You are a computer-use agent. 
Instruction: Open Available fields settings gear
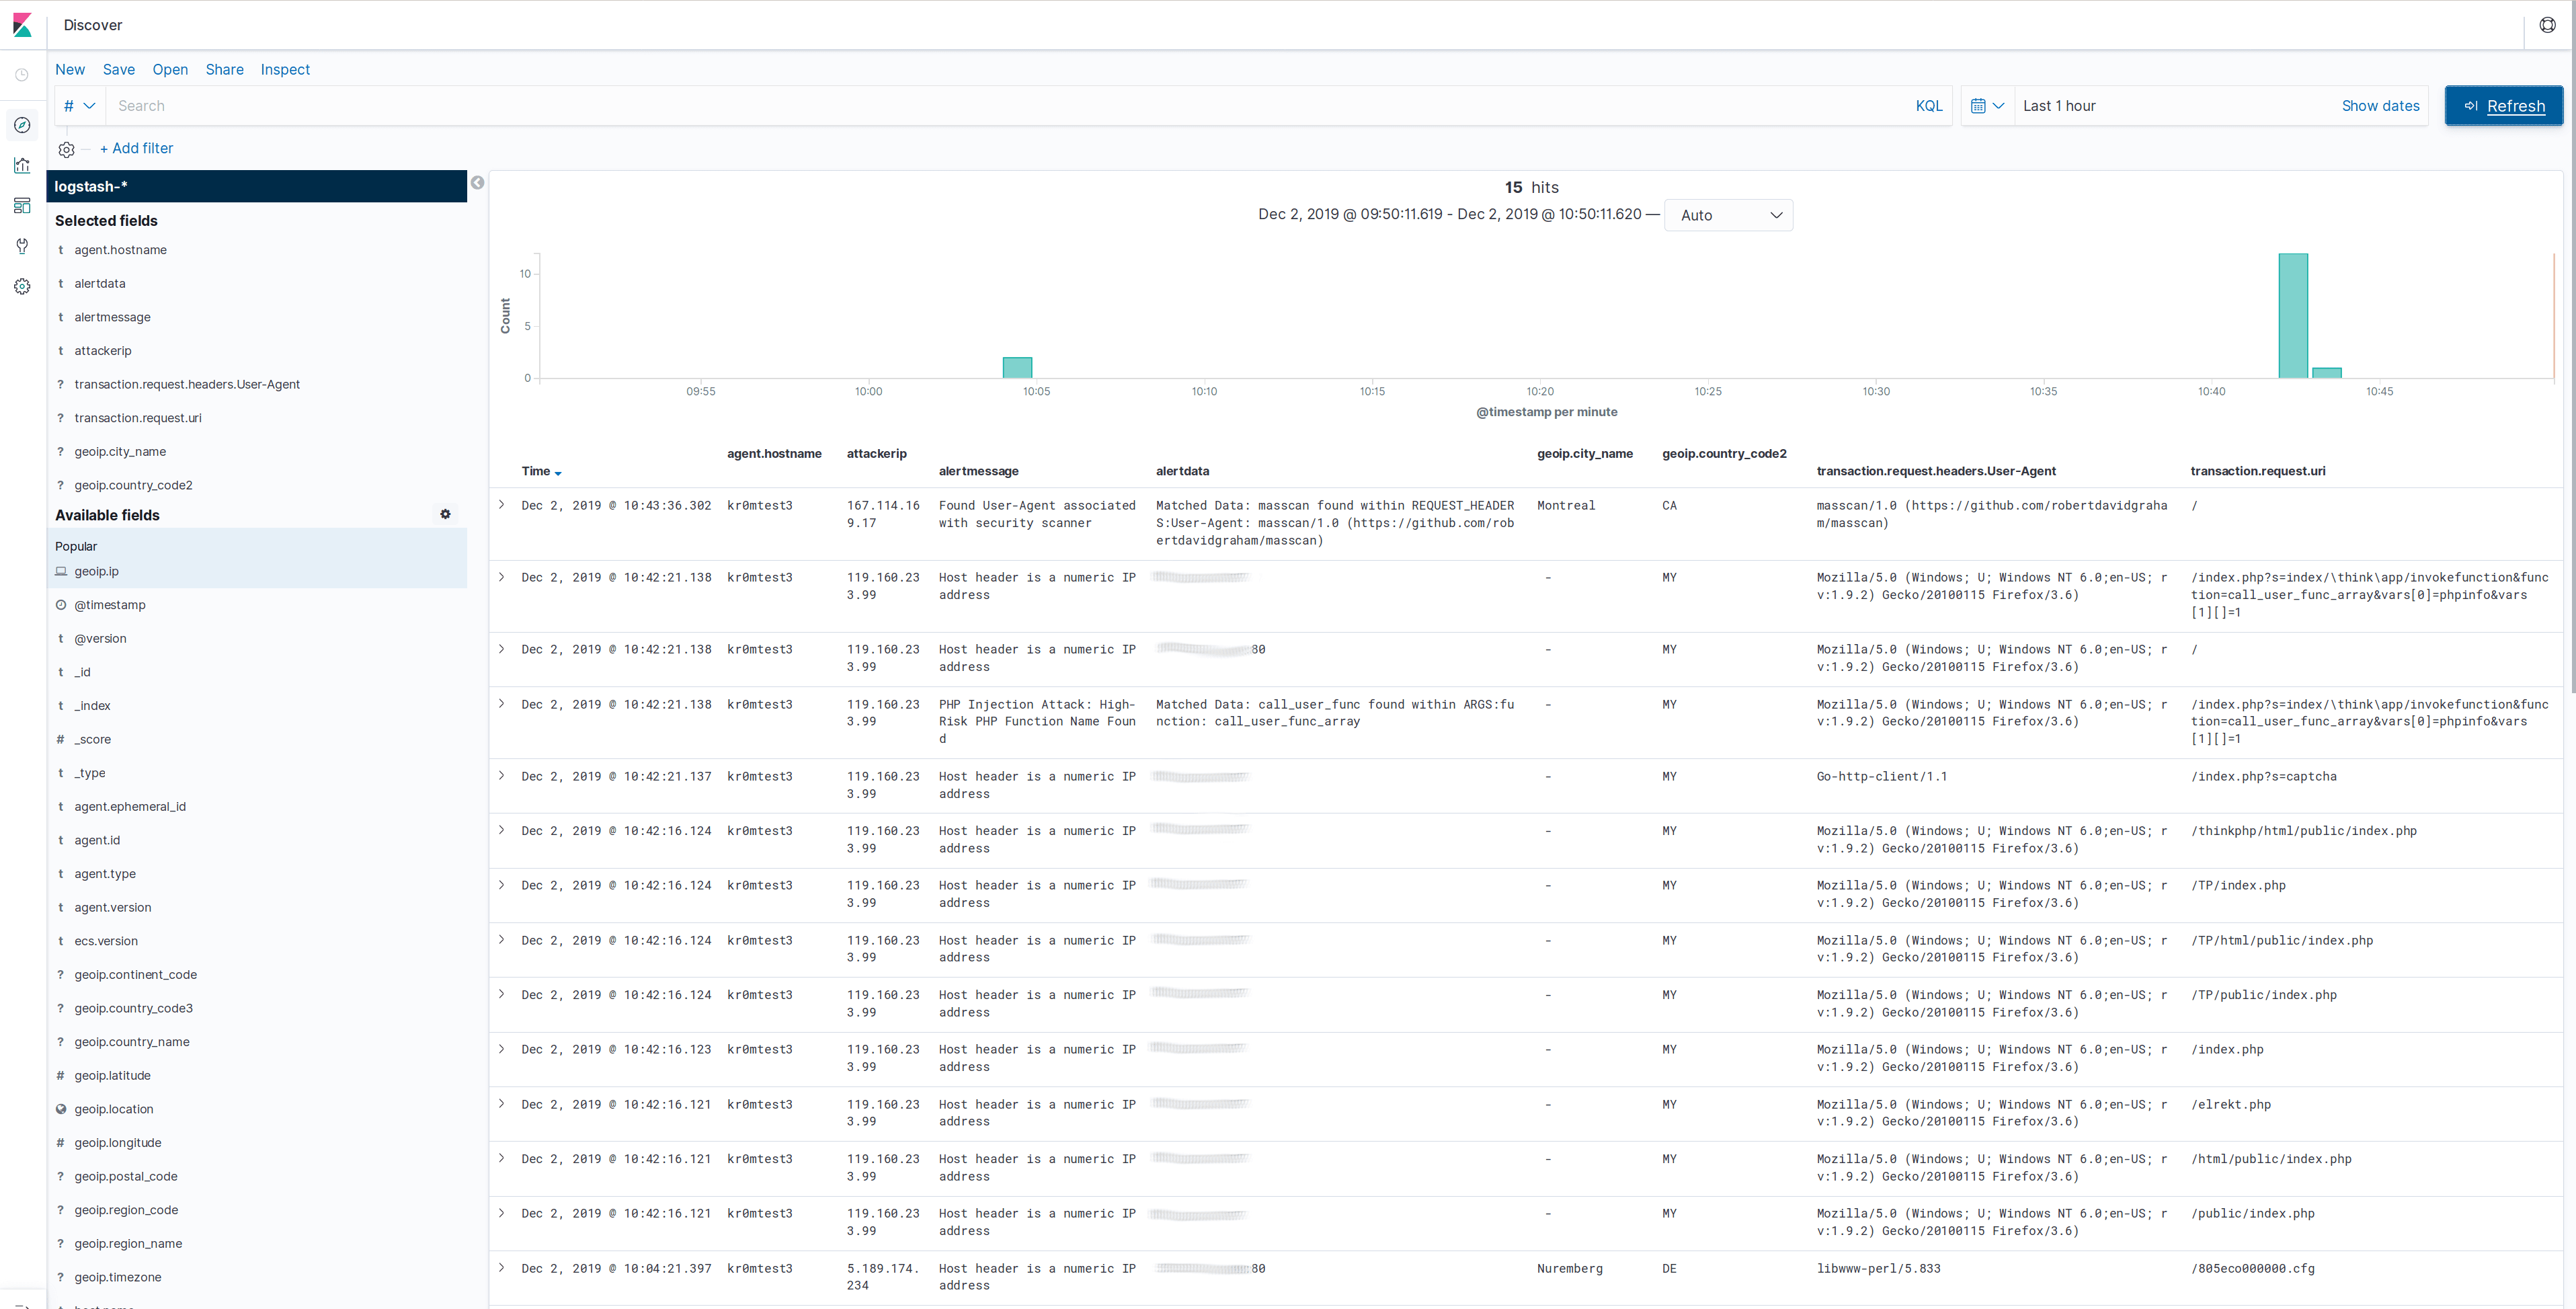pos(445,514)
